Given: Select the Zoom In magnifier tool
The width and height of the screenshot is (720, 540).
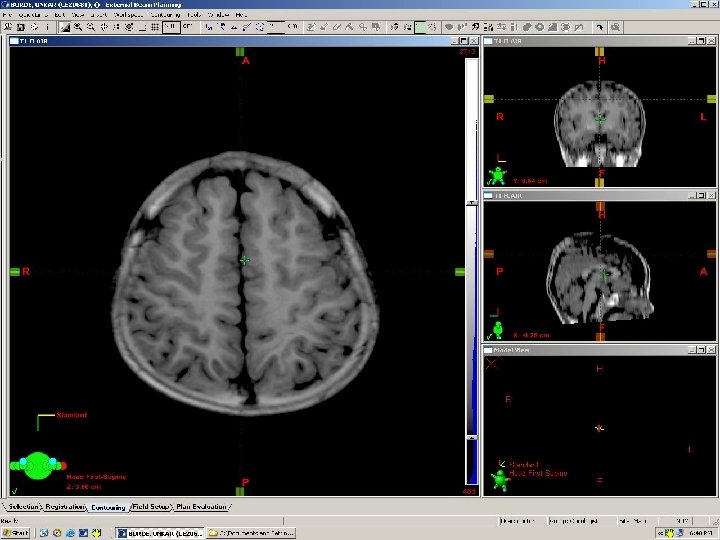Looking at the screenshot, I should point(78,27).
